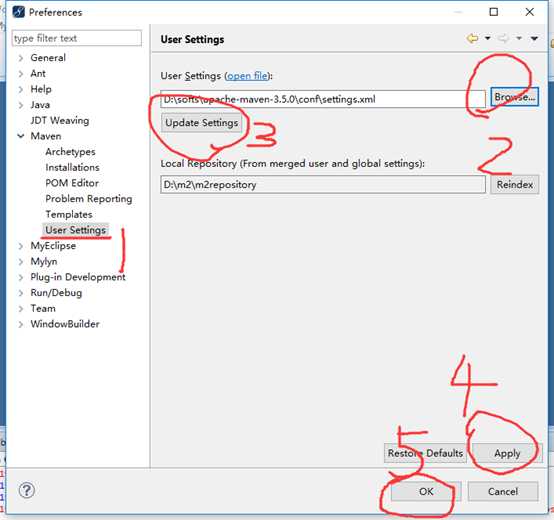Expand the Java tree node
Viewport: 554px width, 520px height.
[20, 105]
